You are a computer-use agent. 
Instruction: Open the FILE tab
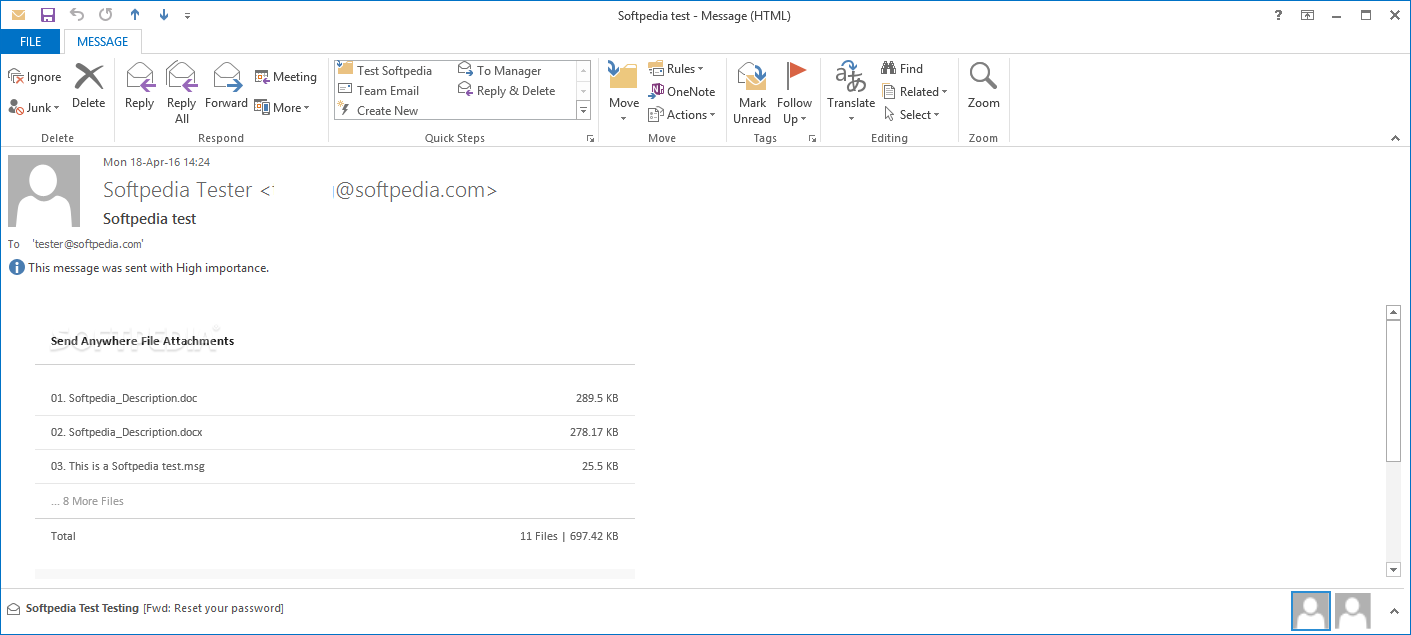coord(31,42)
